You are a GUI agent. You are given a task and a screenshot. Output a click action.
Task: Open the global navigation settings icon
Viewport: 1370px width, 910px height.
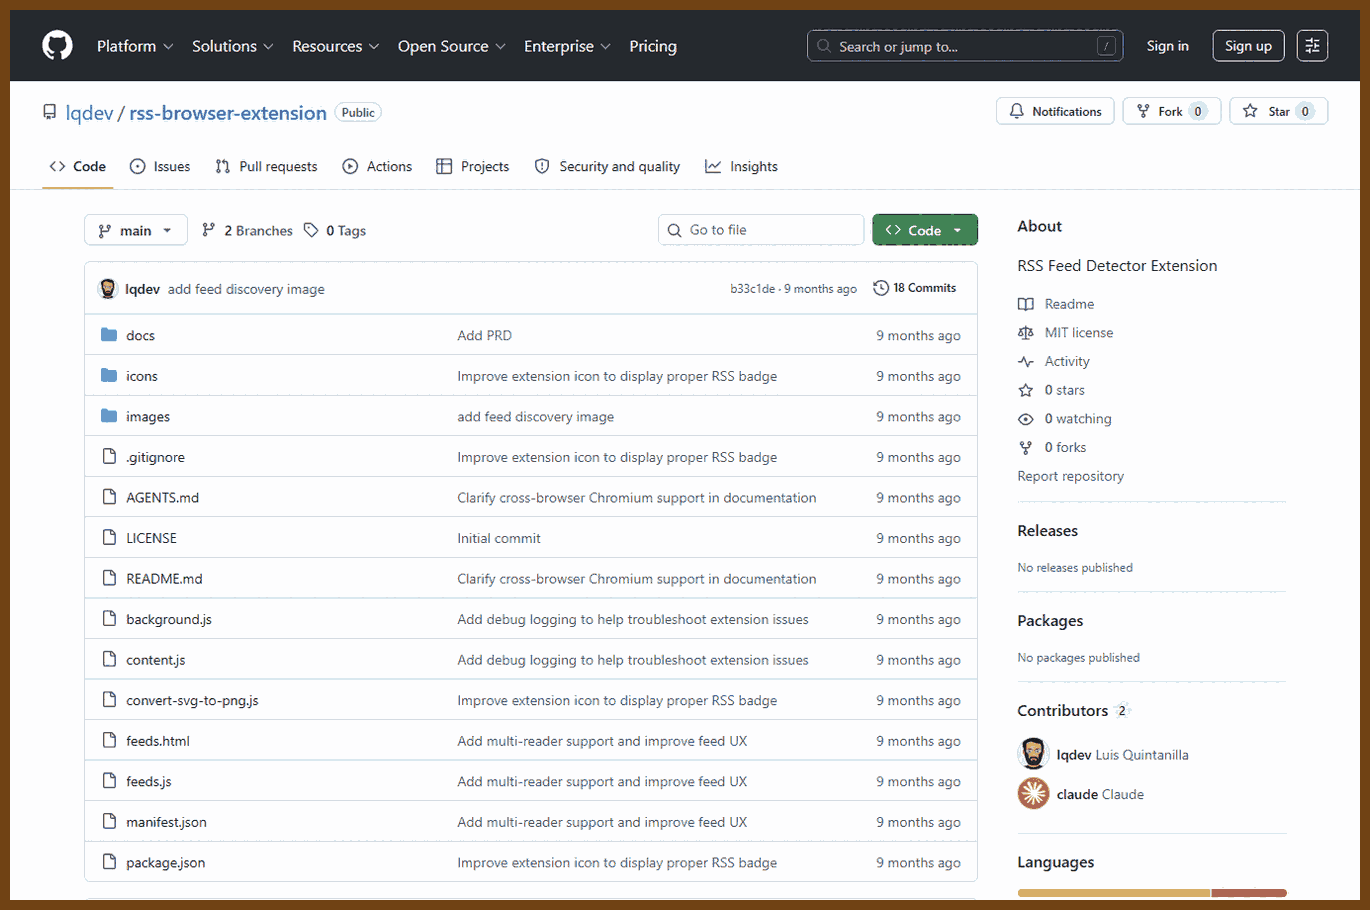pyautogui.click(x=1312, y=46)
